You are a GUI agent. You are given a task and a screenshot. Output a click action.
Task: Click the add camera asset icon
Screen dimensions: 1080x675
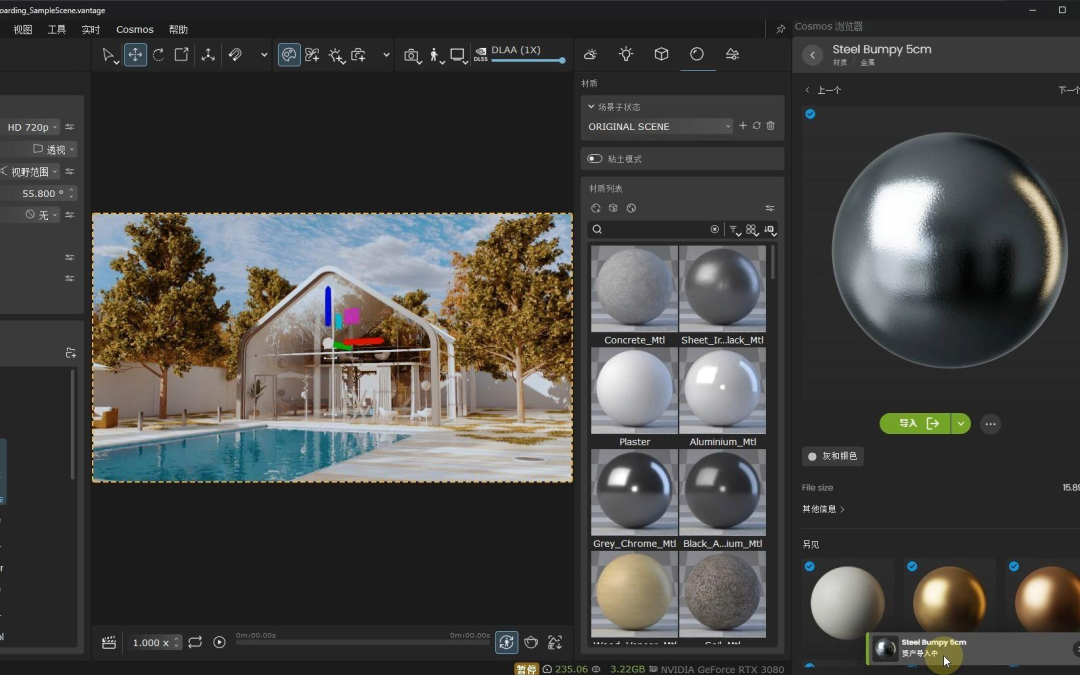(x=358, y=55)
